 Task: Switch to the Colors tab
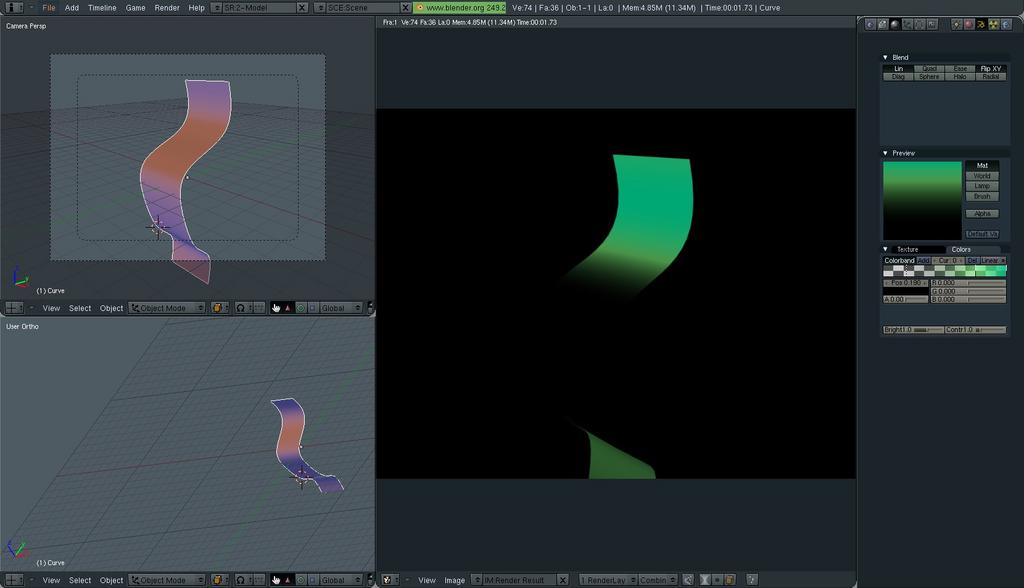click(x=961, y=250)
